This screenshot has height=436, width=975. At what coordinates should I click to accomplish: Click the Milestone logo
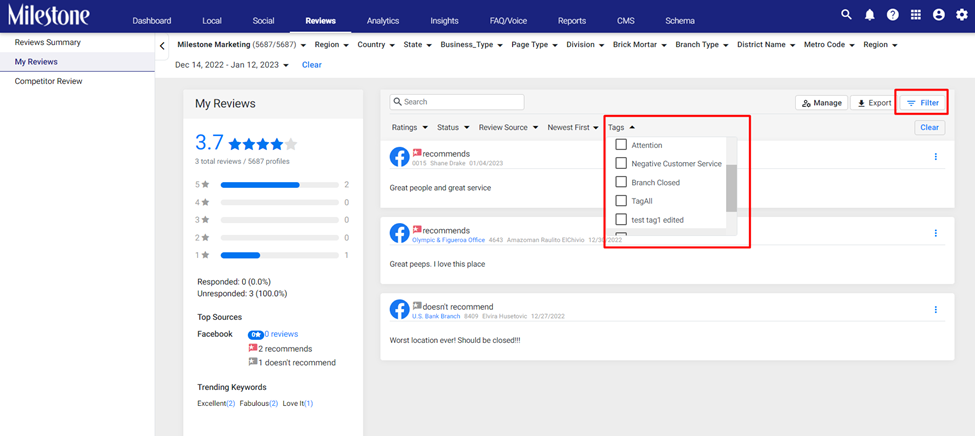pyautogui.click(x=49, y=15)
